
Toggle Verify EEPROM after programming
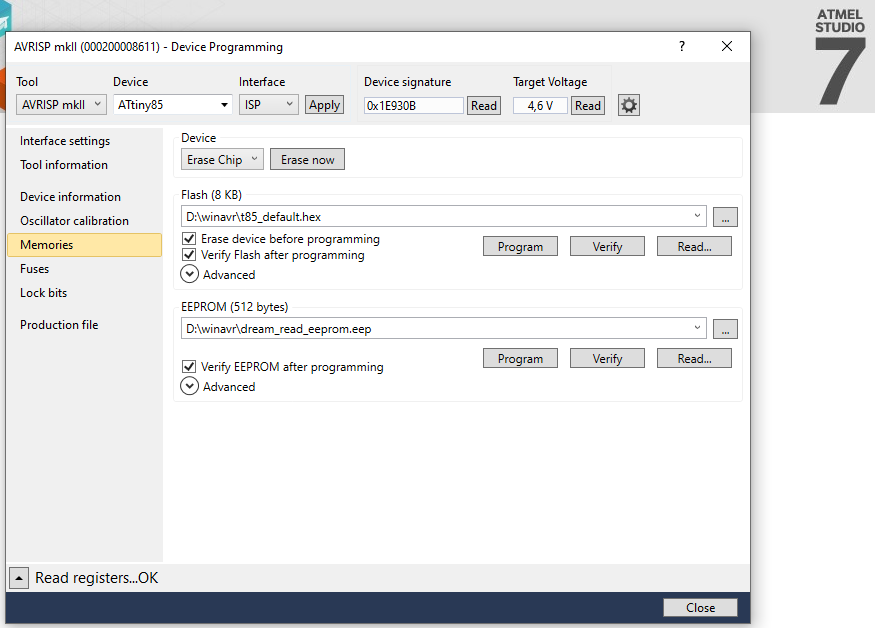pyautogui.click(x=189, y=367)
